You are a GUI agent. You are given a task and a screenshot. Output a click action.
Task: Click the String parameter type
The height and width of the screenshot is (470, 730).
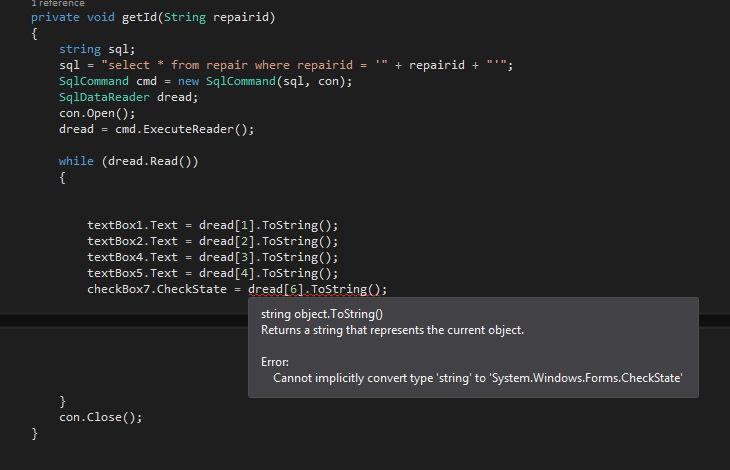coord(184,17)
